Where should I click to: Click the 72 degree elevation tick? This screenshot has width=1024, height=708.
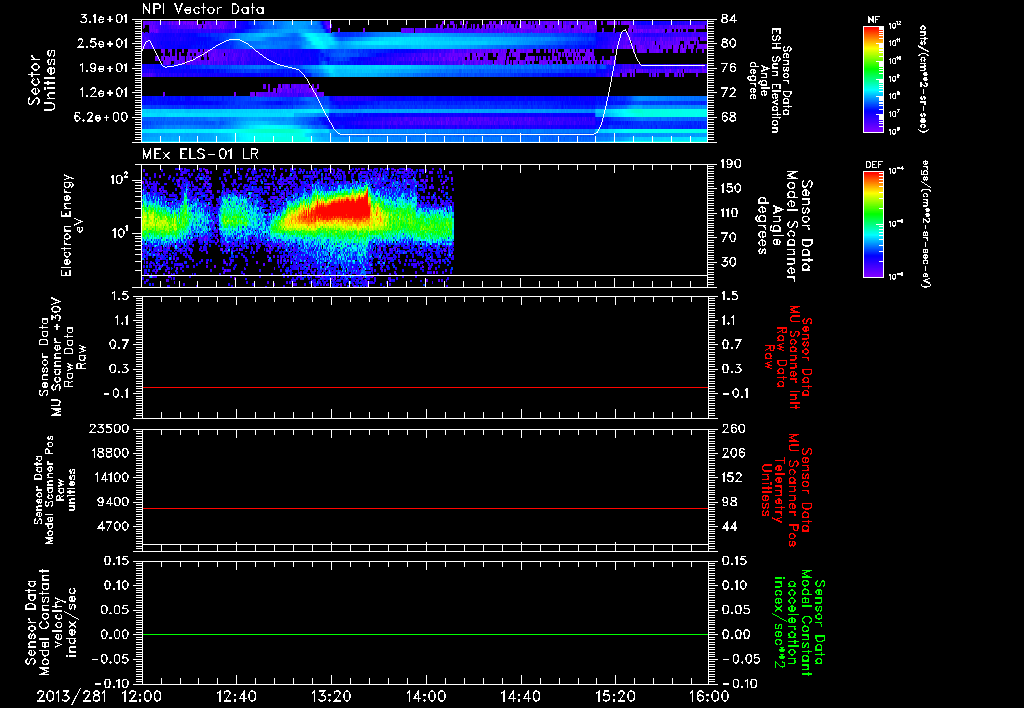point(729,93)
